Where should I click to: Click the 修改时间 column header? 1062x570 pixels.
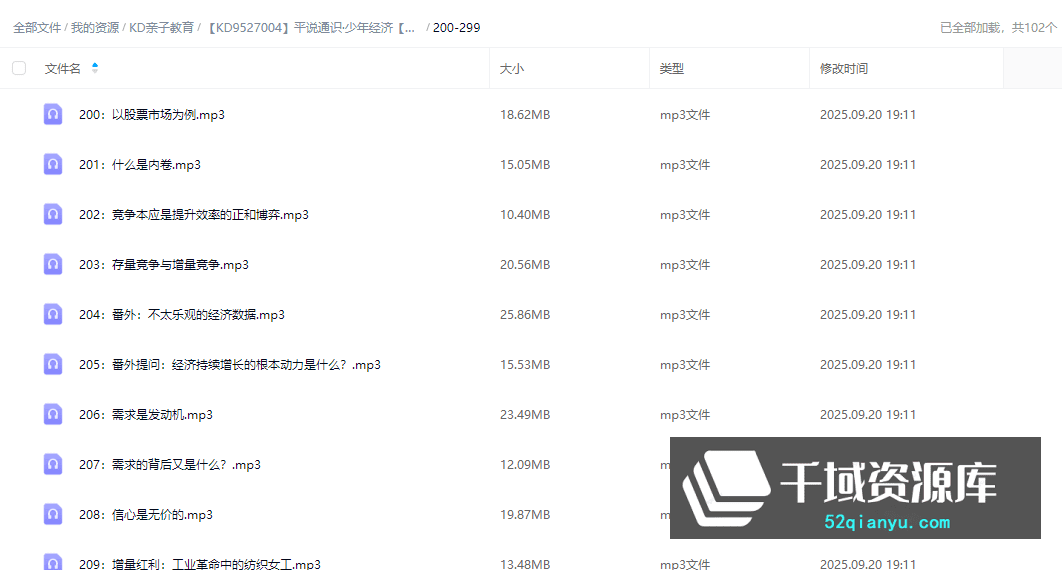pyautogui.click(x=844, y=68)
